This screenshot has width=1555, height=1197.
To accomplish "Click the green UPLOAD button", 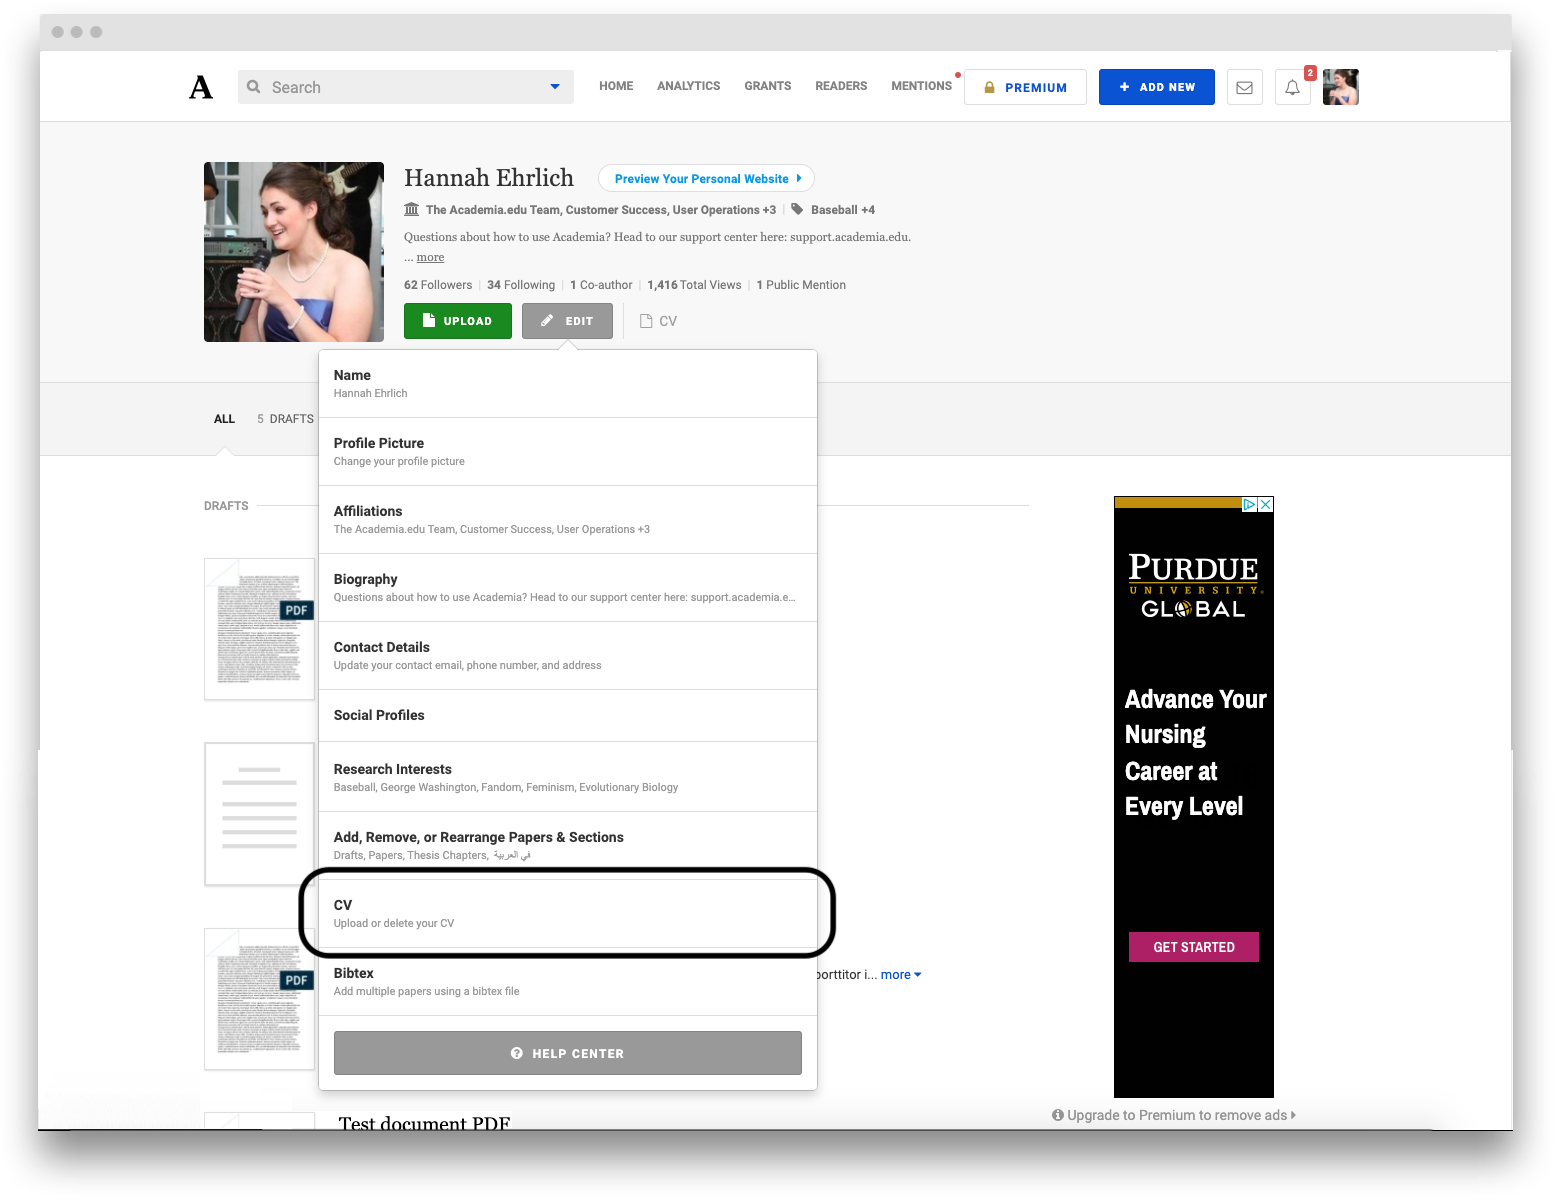I will tap(458, 321).
